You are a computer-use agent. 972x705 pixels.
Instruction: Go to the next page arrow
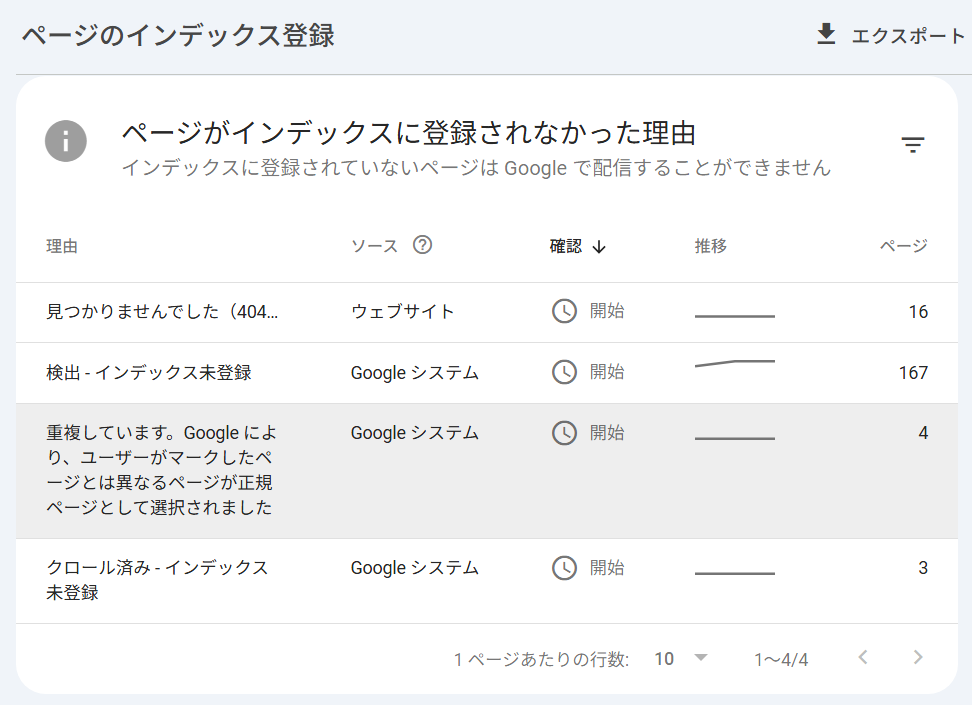pos(918,658)
